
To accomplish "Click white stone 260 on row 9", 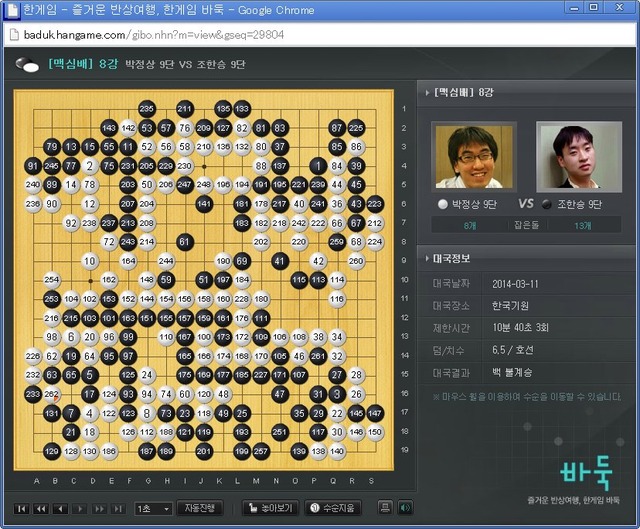I will 356,261.
